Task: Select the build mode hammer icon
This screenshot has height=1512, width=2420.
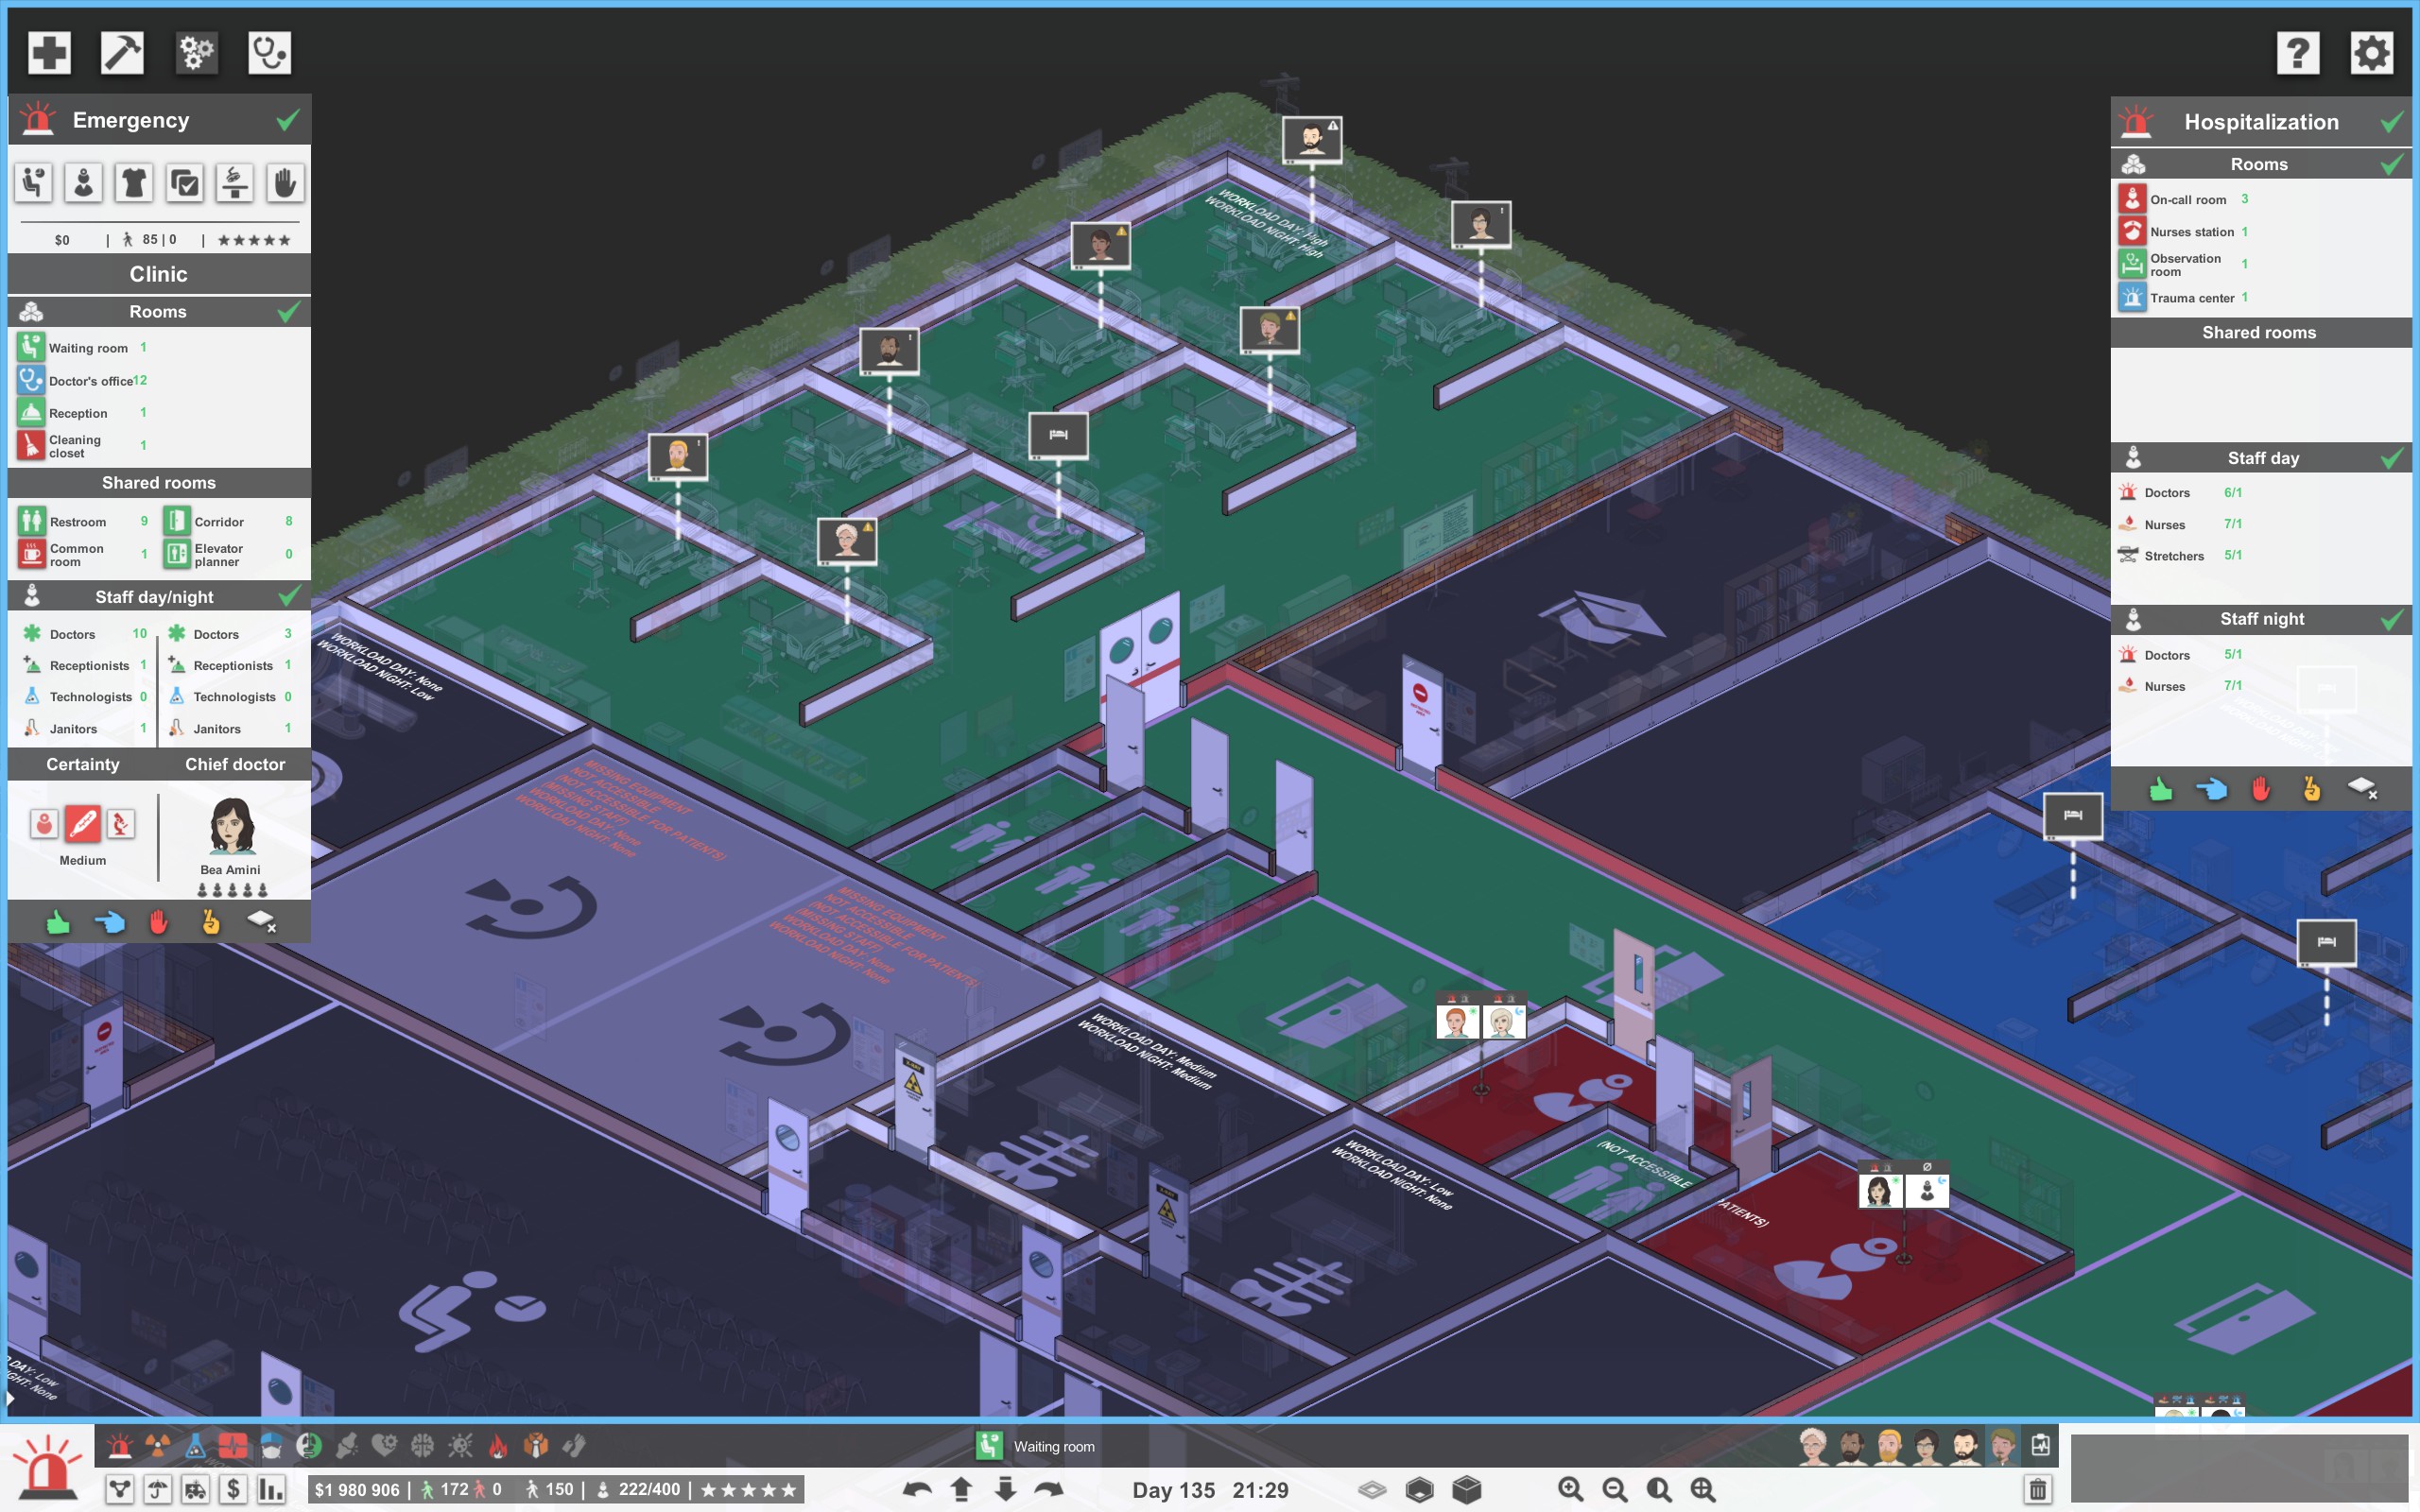Action: coord(122,52)
